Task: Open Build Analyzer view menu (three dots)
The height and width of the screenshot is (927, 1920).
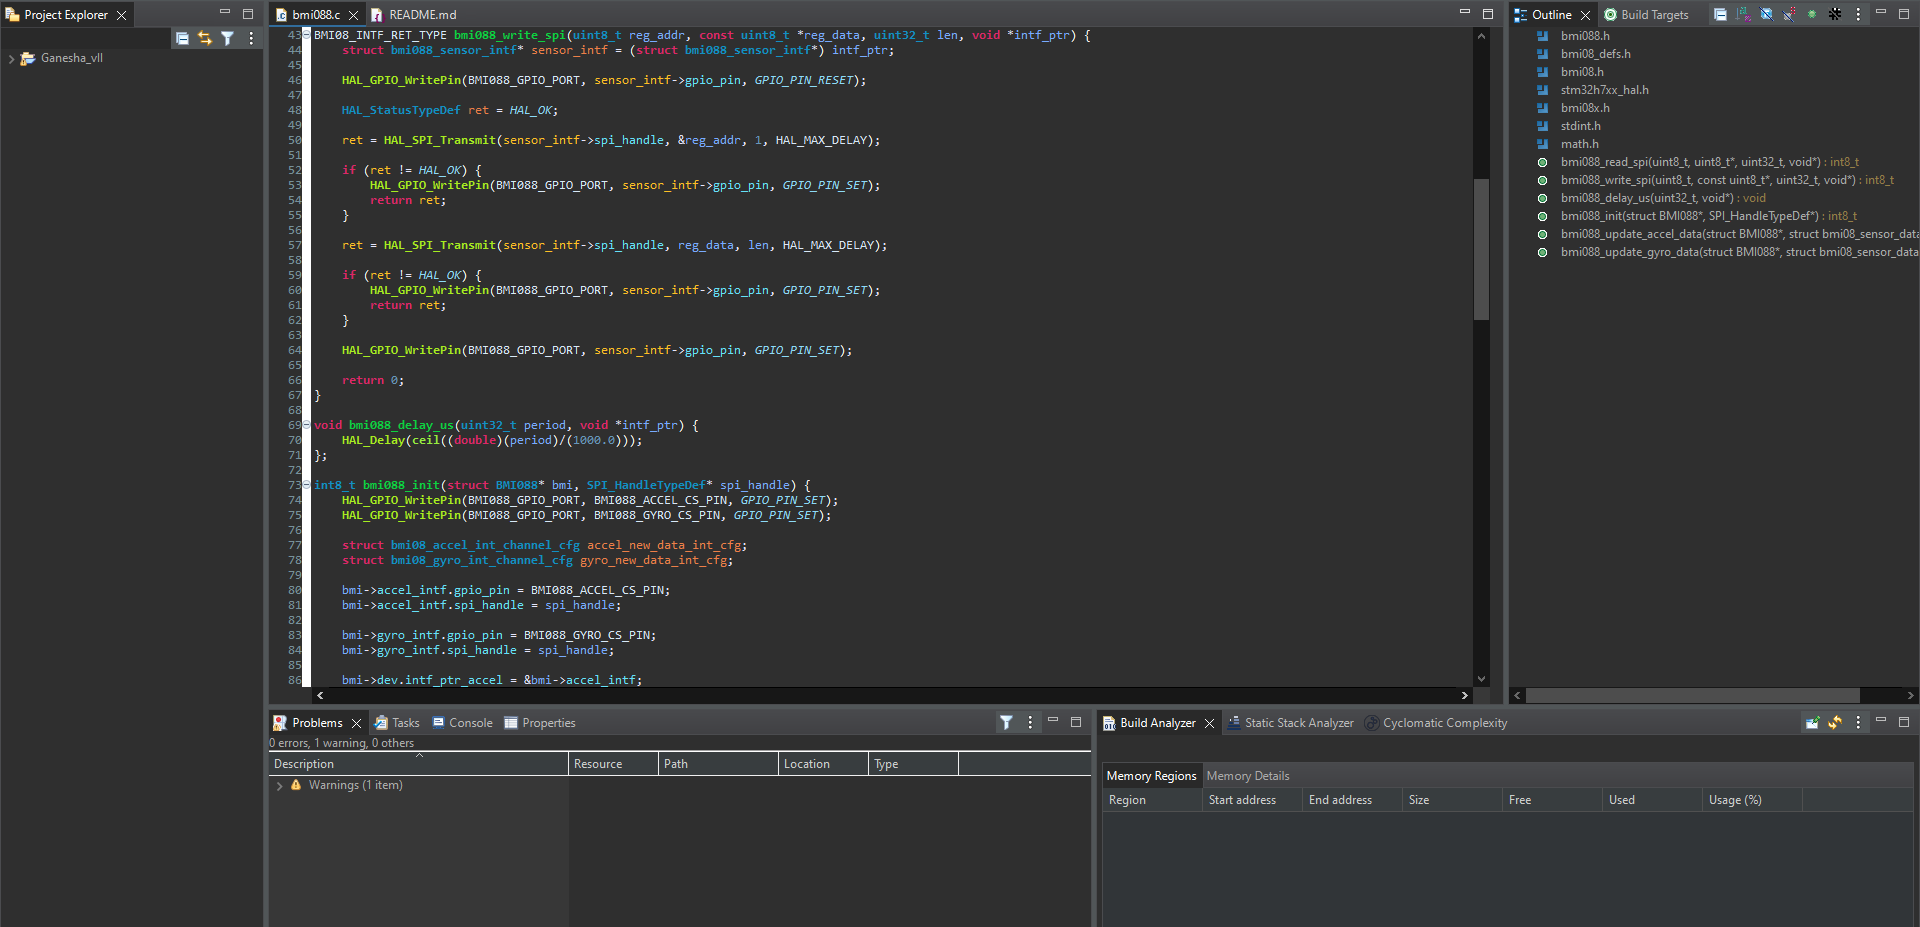Action: [1858, 722]
